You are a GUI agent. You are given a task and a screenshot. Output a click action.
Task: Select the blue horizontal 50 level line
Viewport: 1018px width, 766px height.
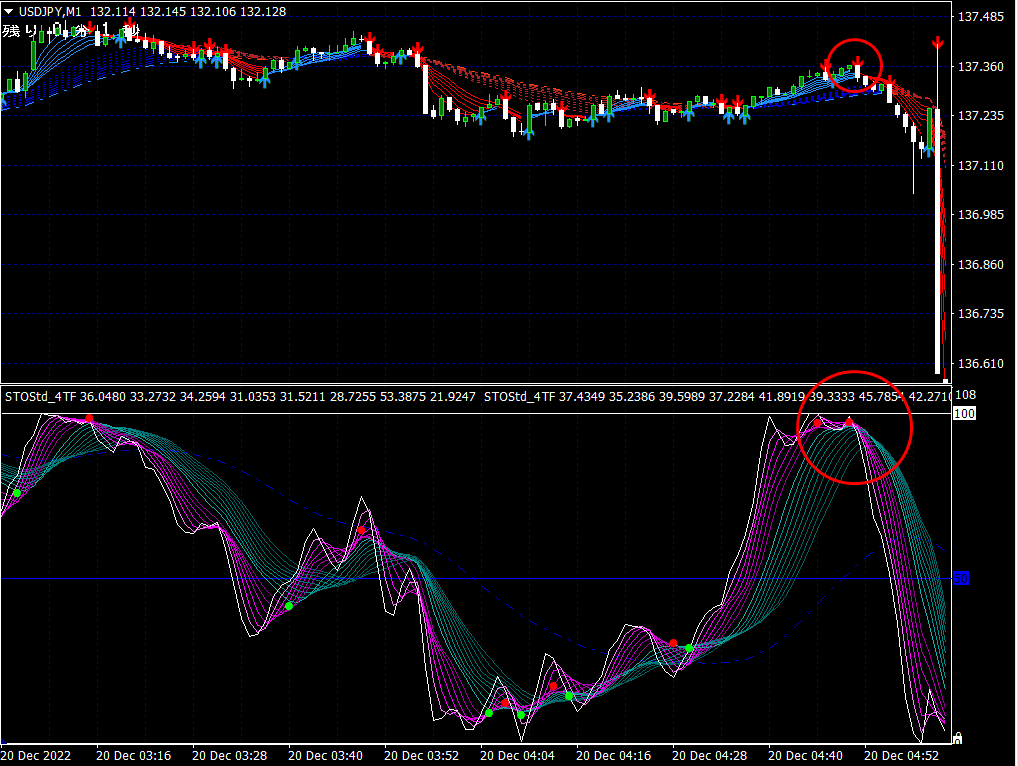point(477,578)
